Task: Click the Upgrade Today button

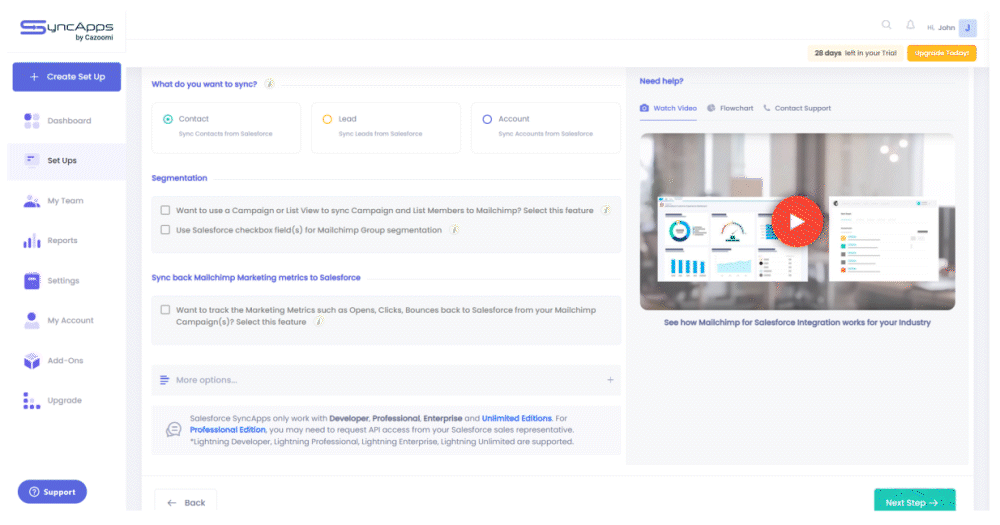Action: 941,53
